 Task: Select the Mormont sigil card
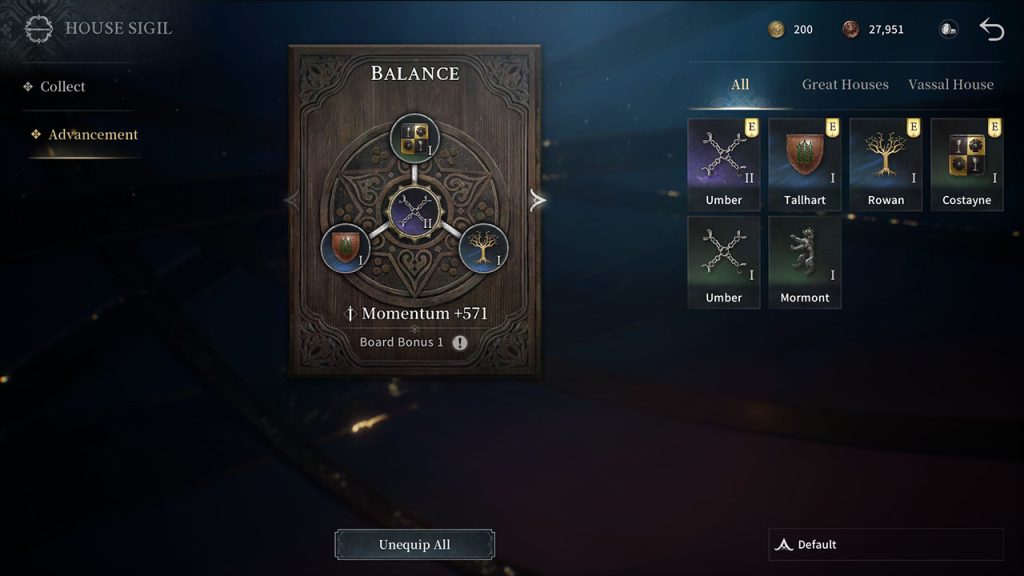tap(805, 263)
